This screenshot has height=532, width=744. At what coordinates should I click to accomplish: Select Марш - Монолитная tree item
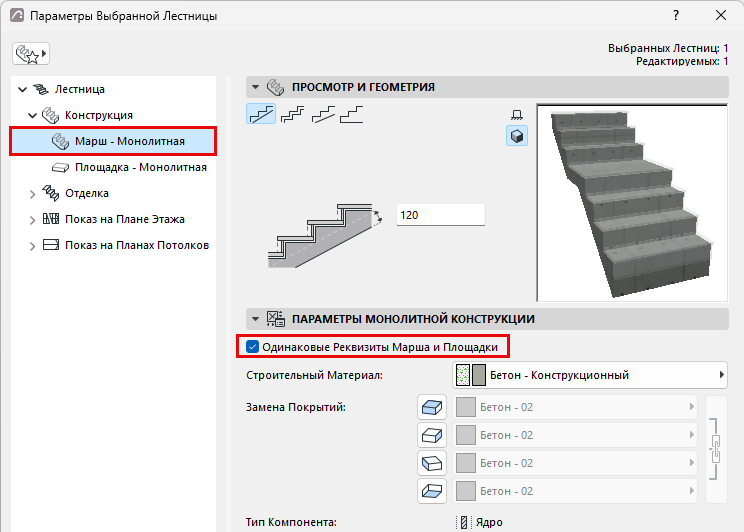pos(113,141)
